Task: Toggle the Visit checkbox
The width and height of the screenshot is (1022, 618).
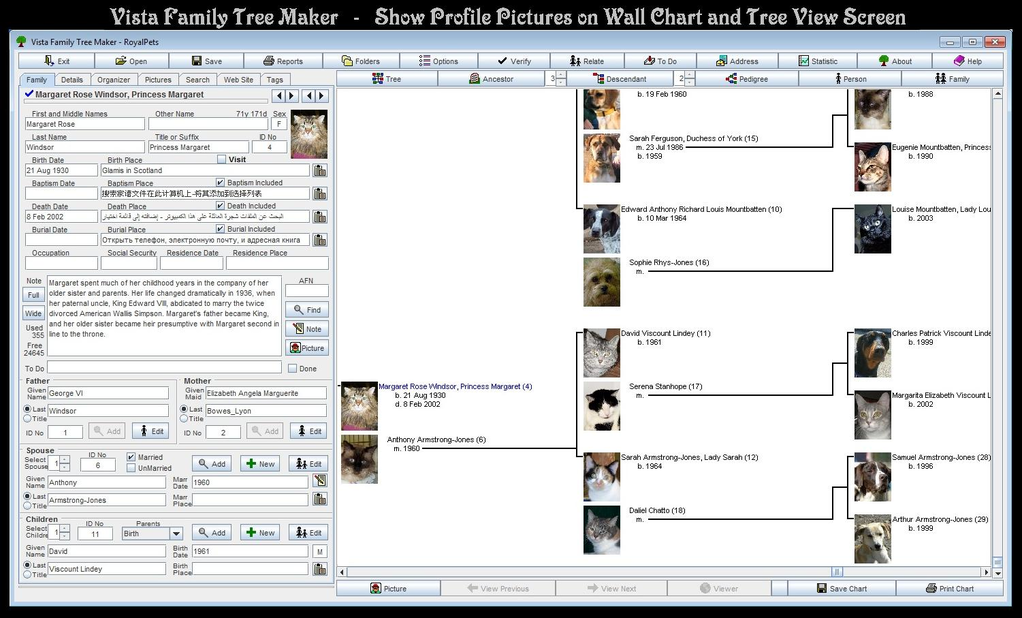Action: (222, 159)
